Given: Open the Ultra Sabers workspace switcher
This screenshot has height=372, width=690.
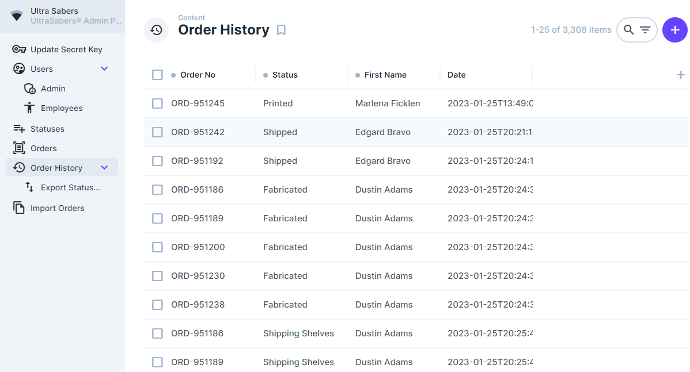Looking at the screenshot, I should pos(62,16).
